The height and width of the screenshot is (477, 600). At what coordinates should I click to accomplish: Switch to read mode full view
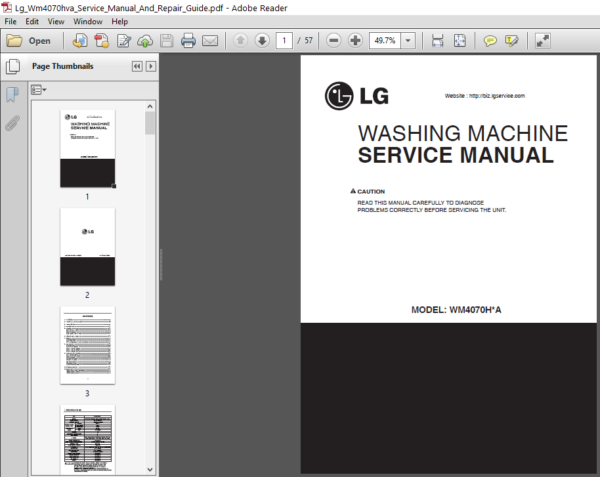click(542, 41)
